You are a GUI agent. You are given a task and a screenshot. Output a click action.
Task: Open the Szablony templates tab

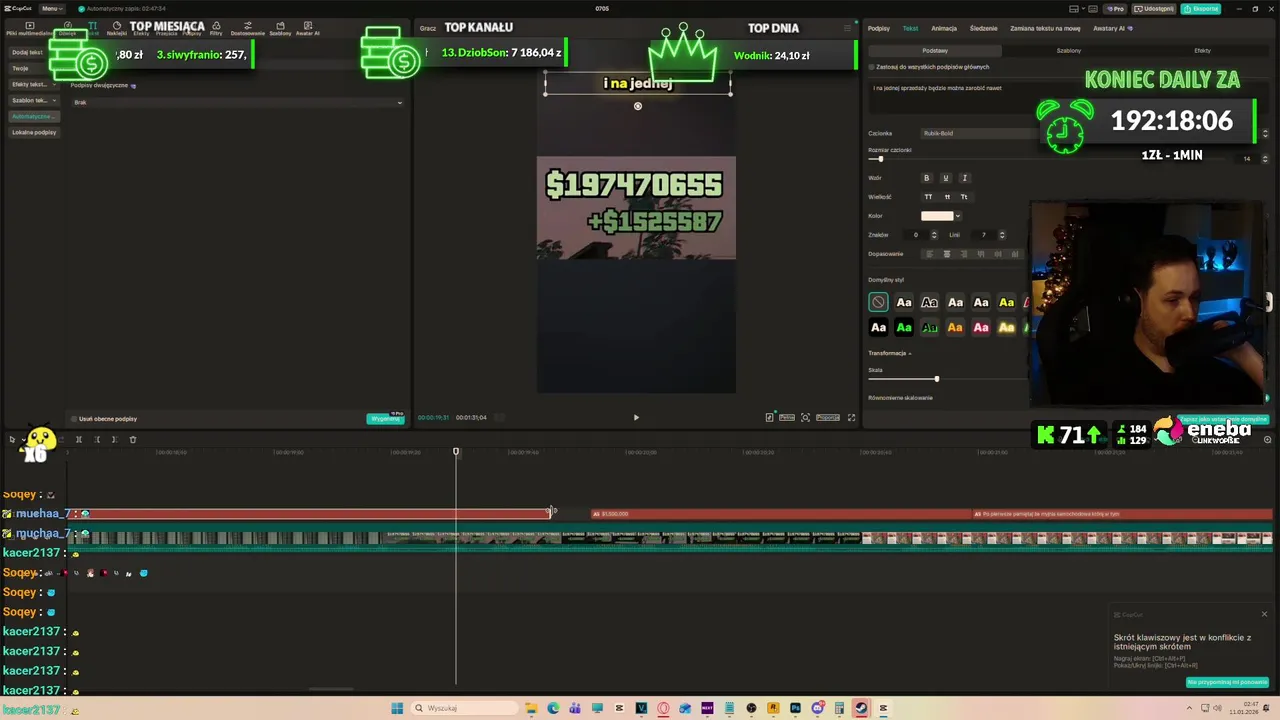coord(280,28)
